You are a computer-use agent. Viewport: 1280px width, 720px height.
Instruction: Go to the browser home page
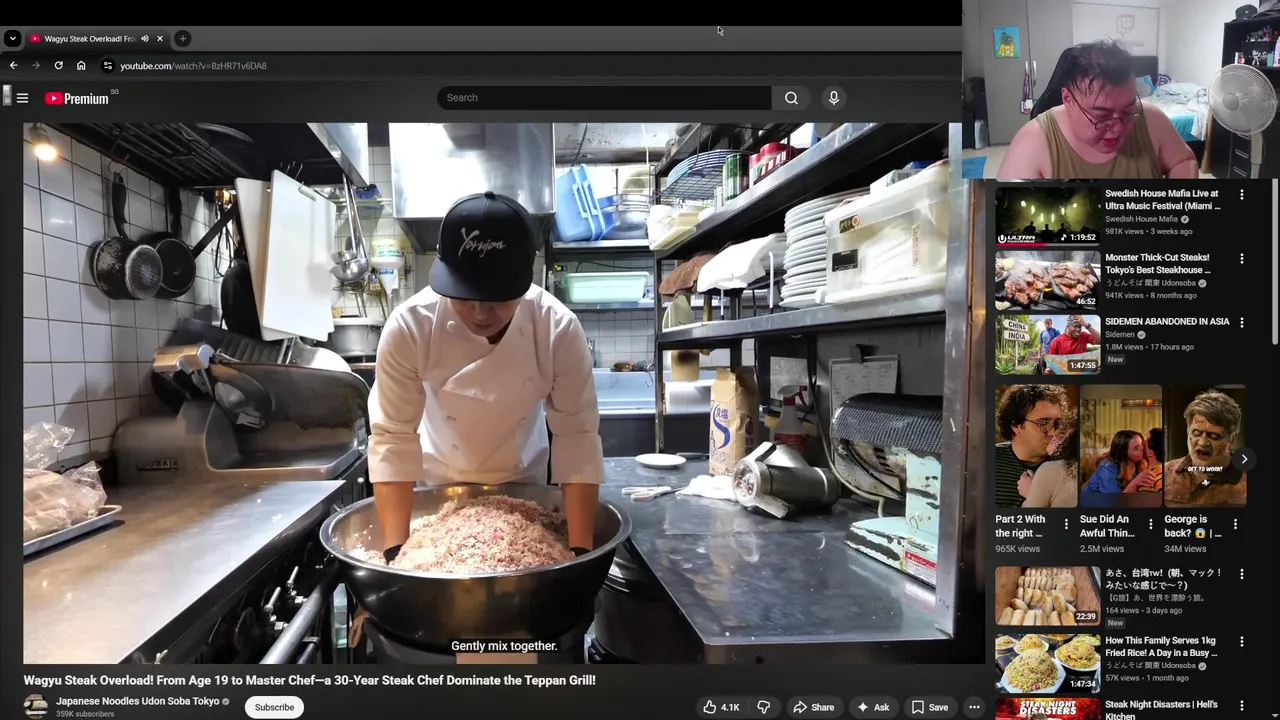pyautogui.click(x=81, y=65)
